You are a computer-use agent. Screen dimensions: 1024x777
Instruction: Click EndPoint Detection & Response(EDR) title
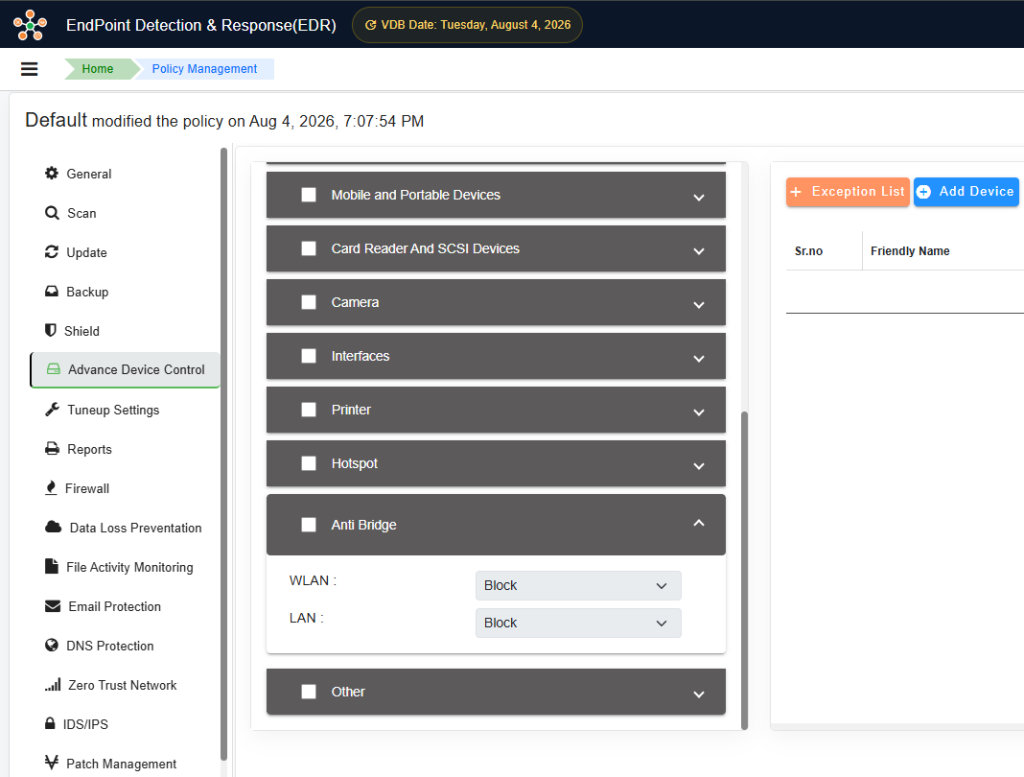[x=201, y=25]
